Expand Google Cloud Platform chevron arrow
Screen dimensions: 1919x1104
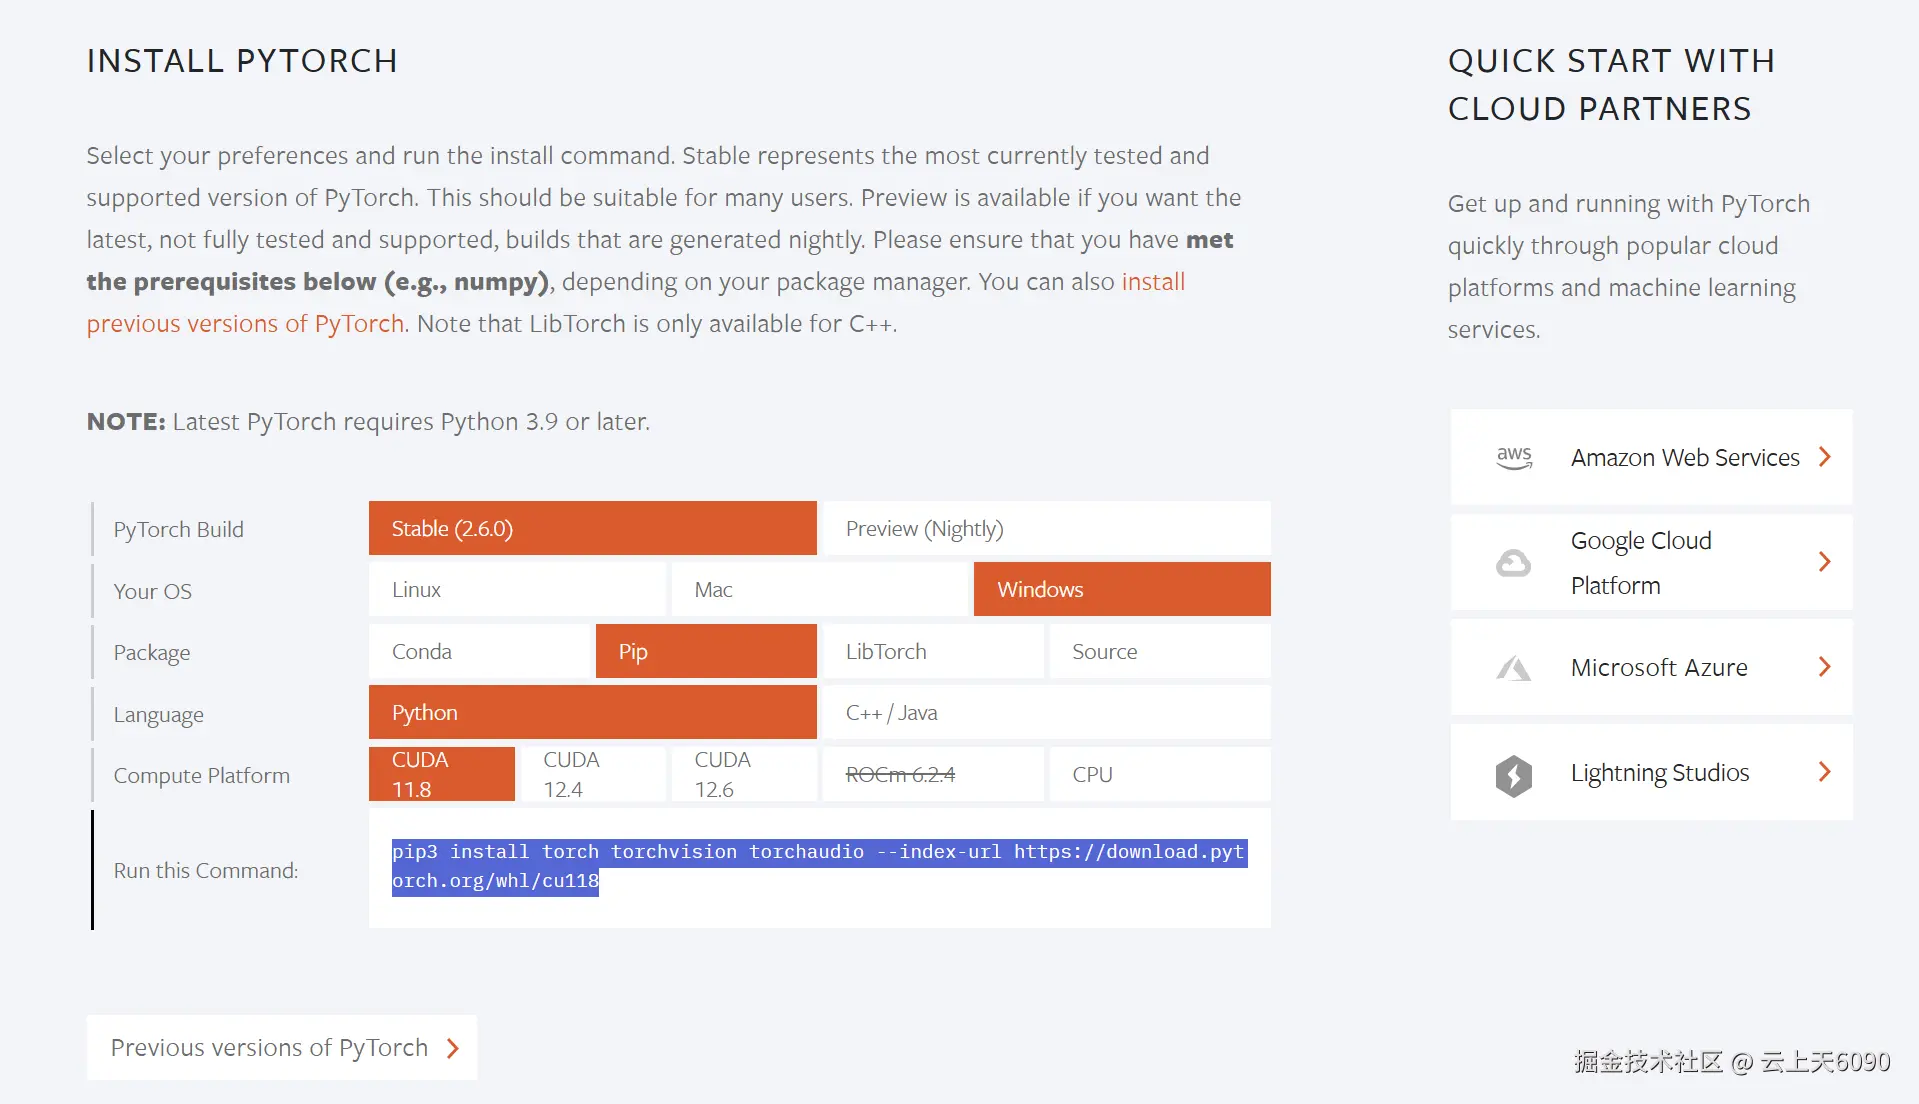point(1825,562)
